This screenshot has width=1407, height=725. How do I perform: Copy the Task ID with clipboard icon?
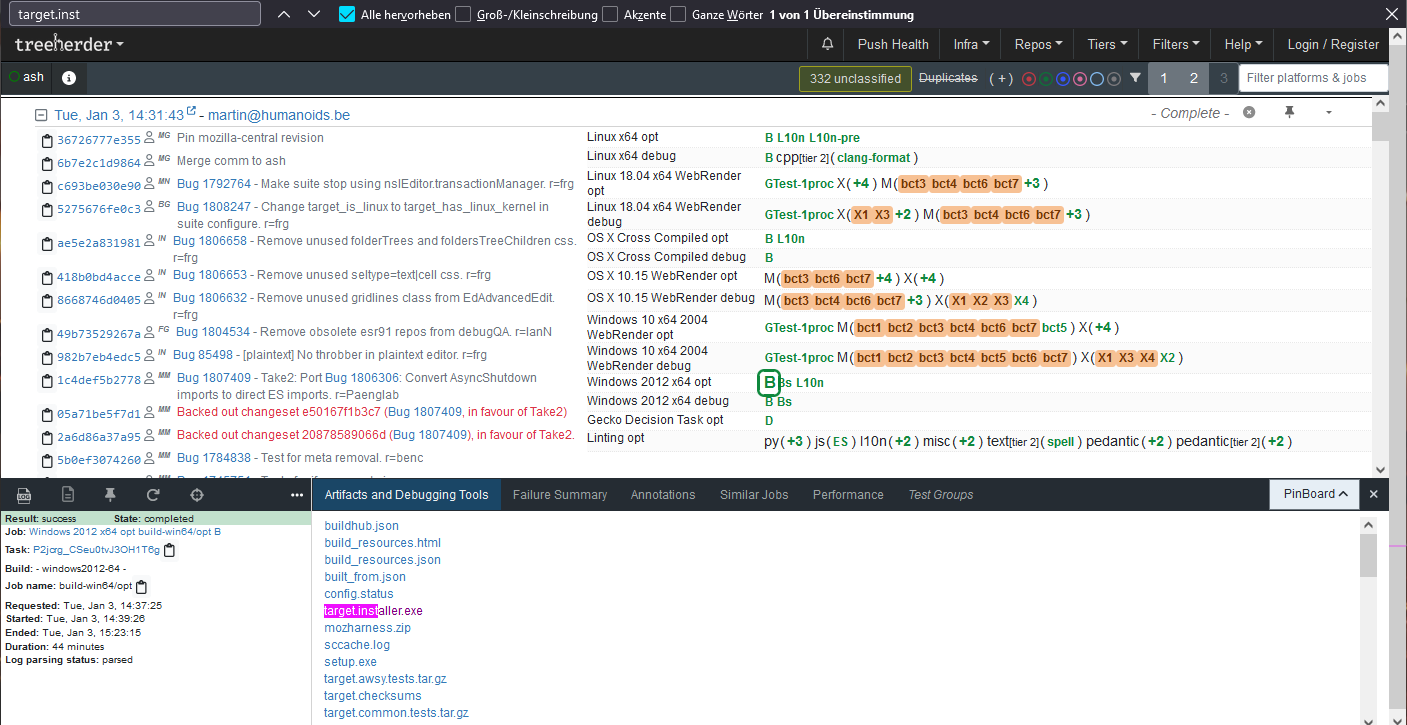click(x=170, y=550)
